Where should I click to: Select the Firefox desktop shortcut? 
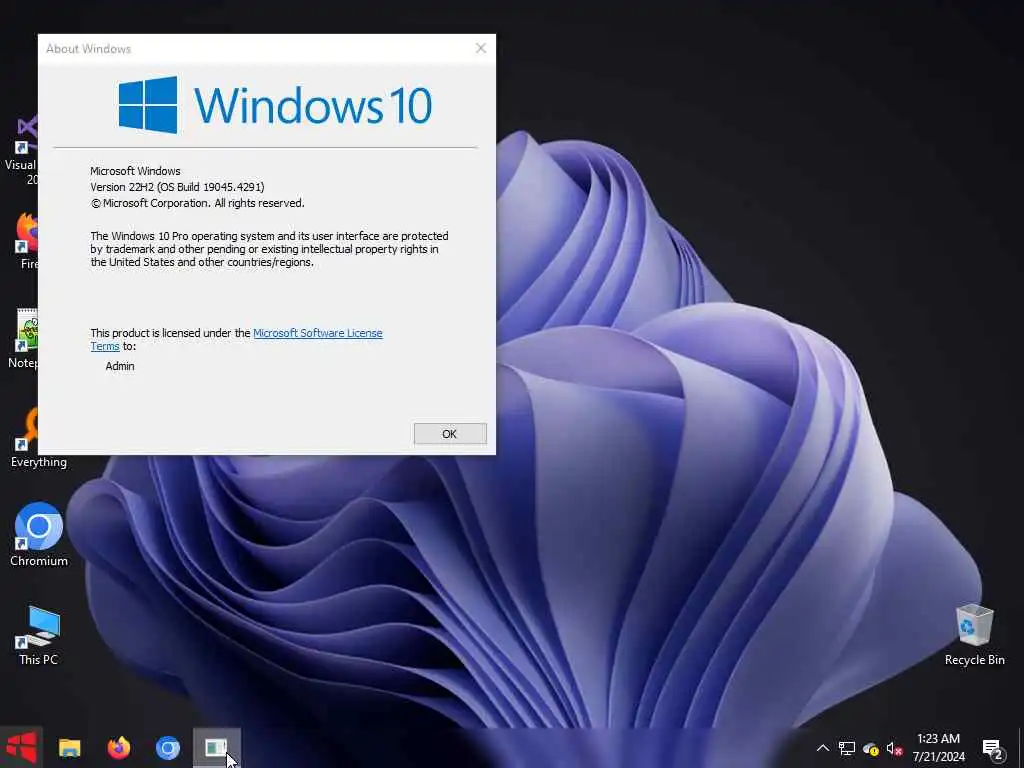pos(26,240)
